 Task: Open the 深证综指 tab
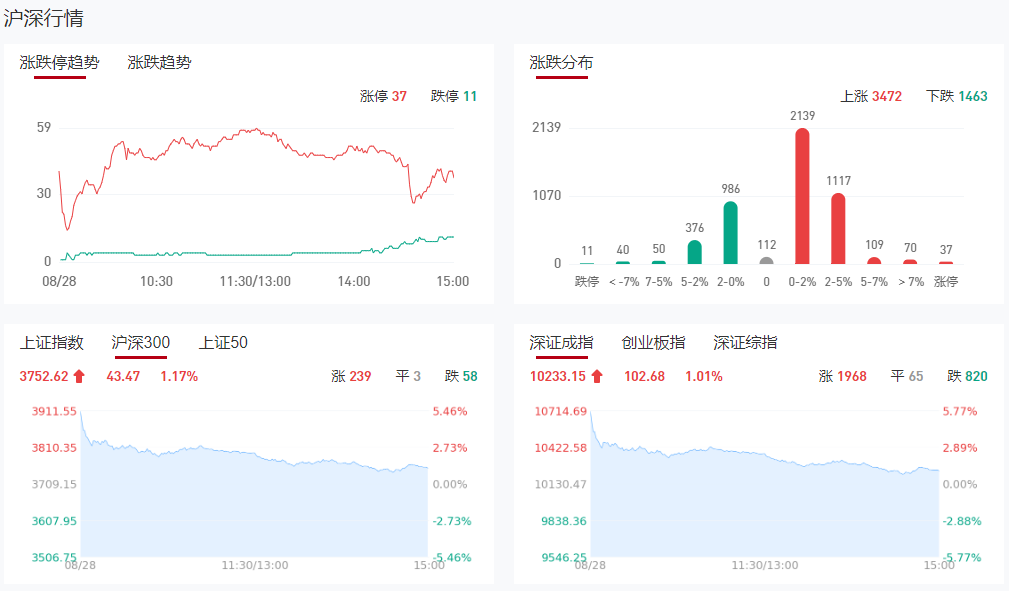(745, 343)
